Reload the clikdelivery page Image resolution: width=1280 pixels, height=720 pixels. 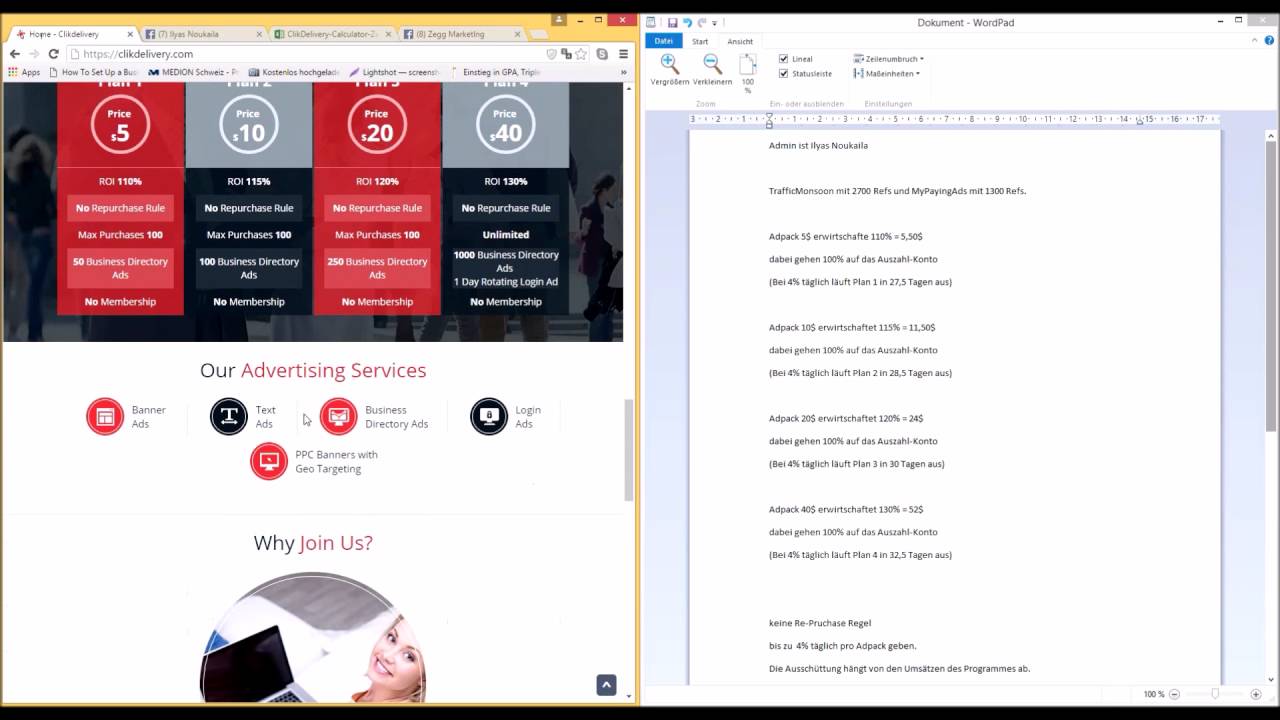[x=54, y=54]
